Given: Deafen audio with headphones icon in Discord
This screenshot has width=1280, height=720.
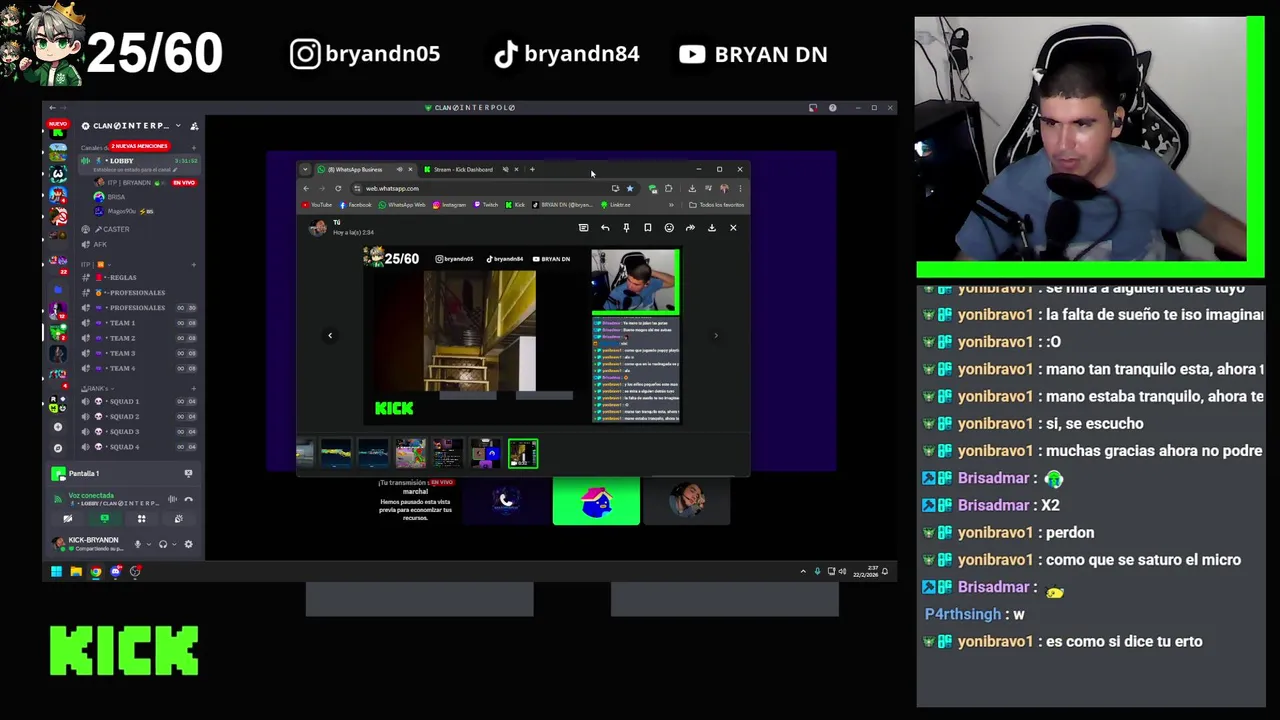Looking at the screenshot, I should point(163,544).
